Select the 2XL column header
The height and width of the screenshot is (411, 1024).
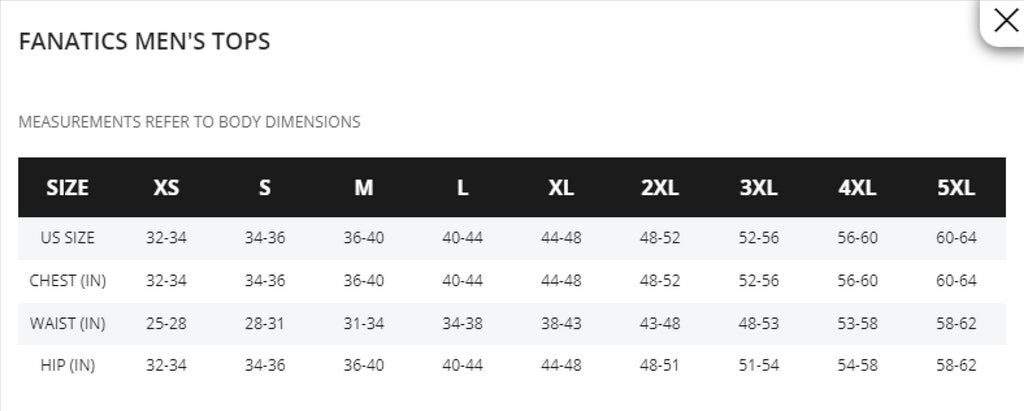[660, 188]
